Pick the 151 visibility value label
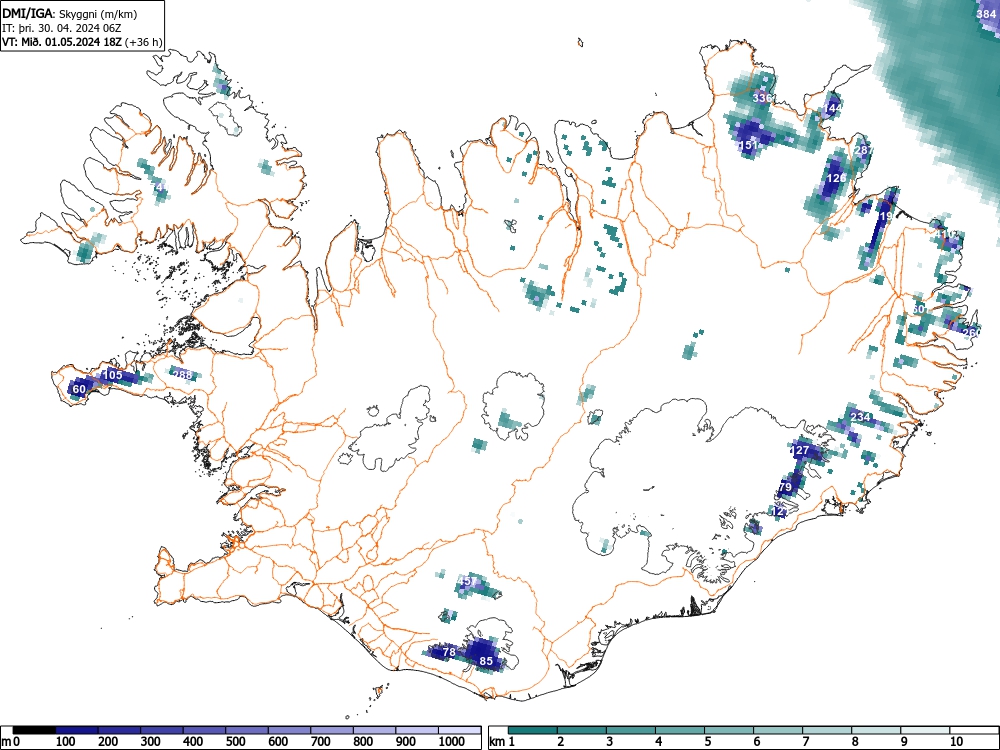 coord(749,145)
